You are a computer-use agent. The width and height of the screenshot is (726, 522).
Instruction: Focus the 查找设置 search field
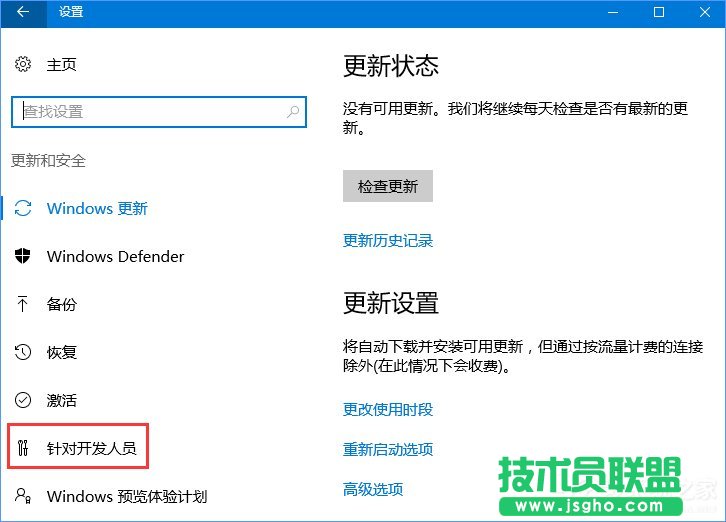[x=159, y=112]
